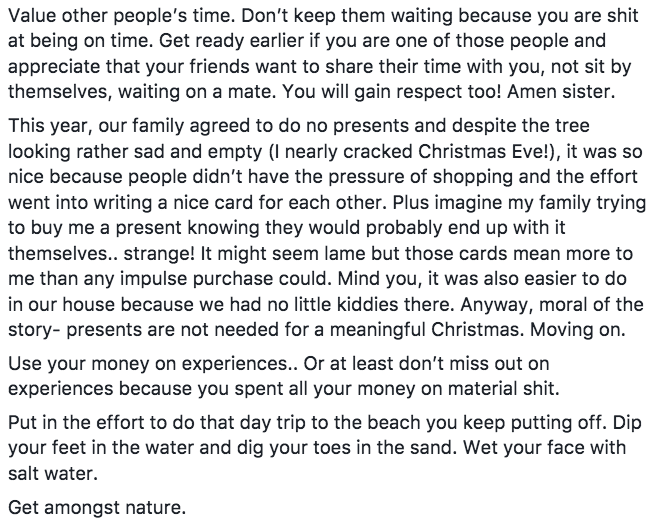Click the line 'Get amongst nature.'
651x526 pixels.
97,508
